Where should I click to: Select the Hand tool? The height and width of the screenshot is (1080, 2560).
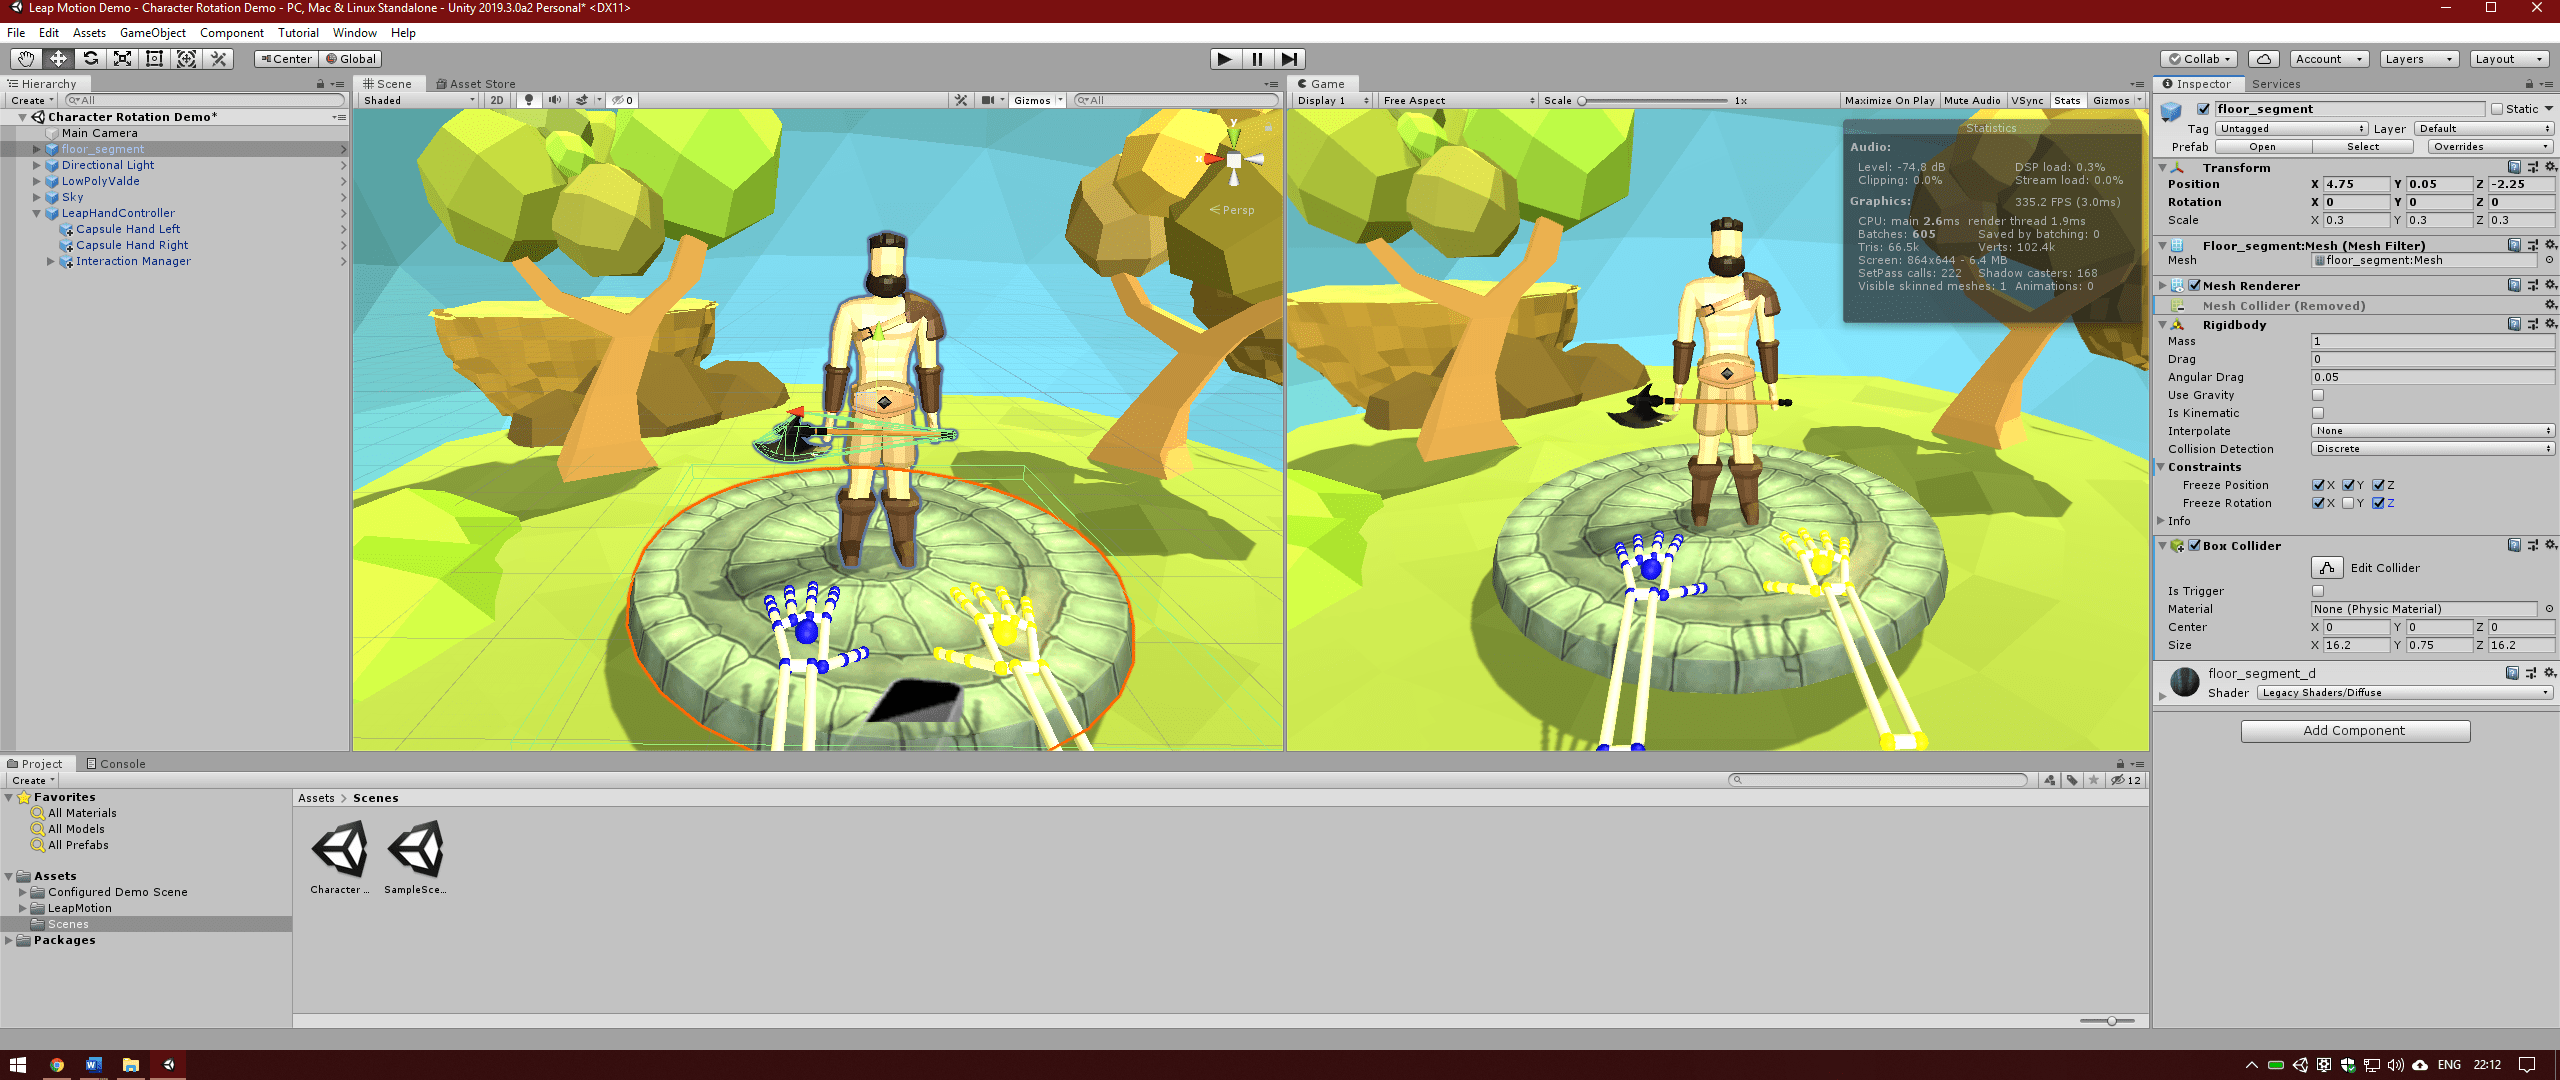click(x=26, y=59)
